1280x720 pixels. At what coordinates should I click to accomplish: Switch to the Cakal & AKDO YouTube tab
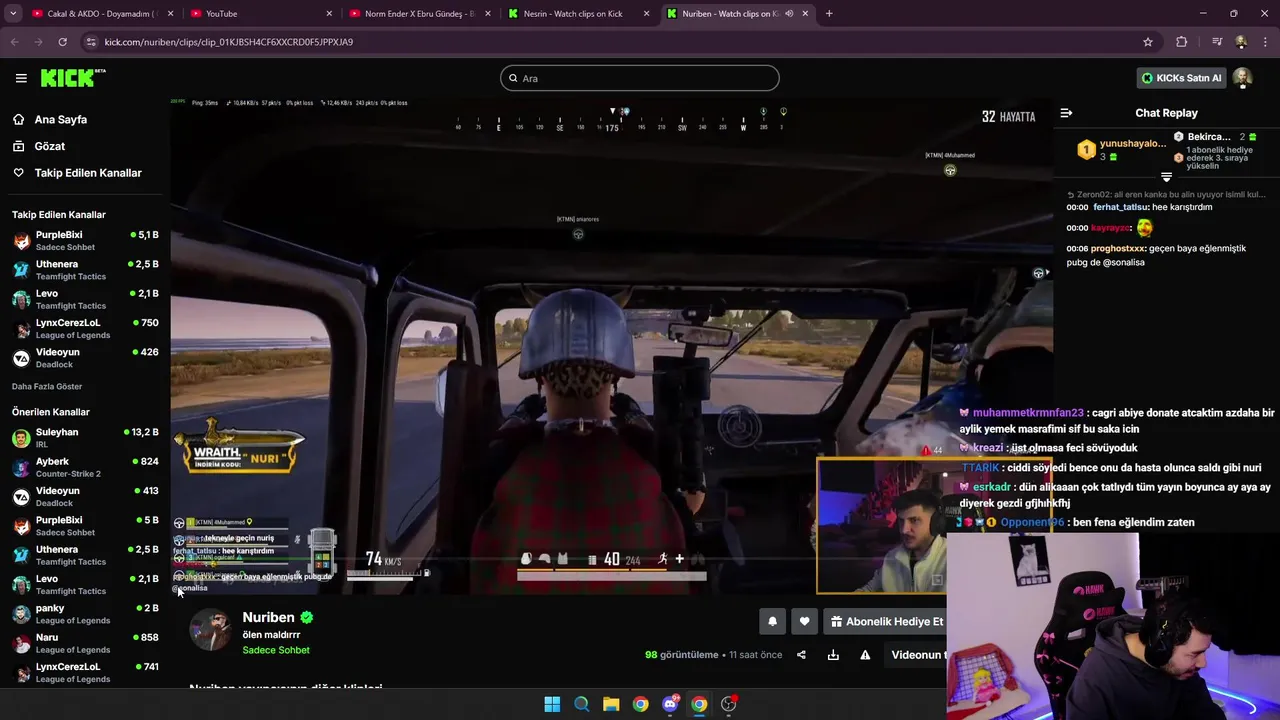102,14
